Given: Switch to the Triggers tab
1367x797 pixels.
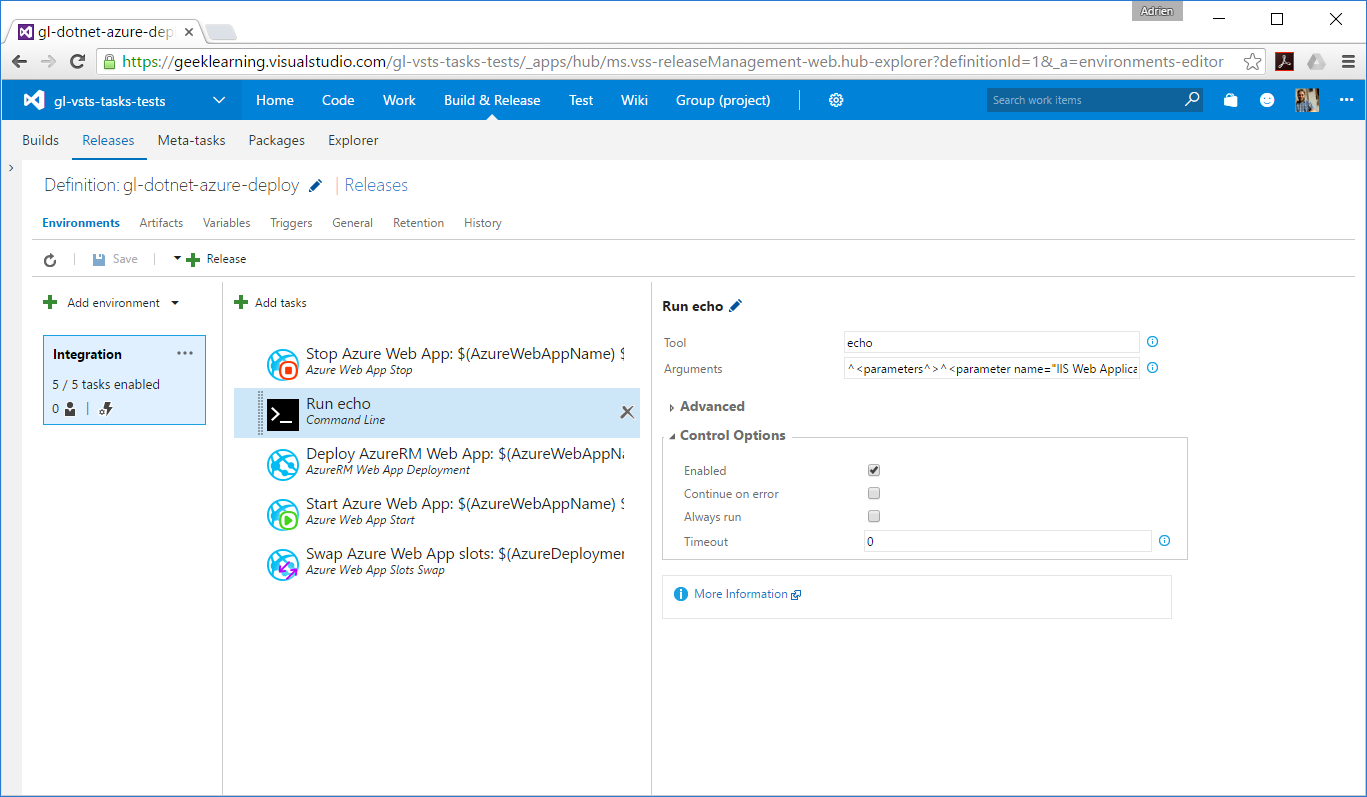Looking at the screenshot, I should click(291, 223).
